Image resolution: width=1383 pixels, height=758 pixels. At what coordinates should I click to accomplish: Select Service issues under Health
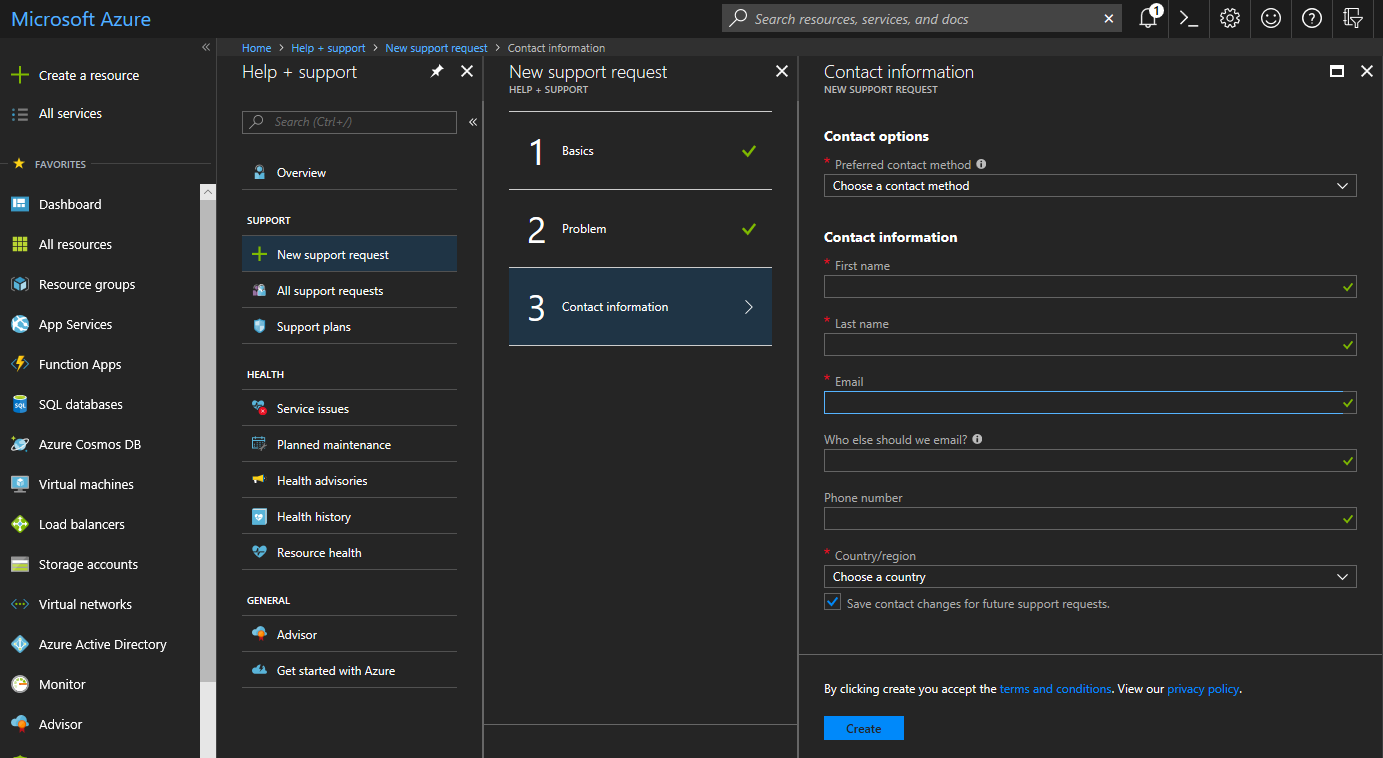pyautogui.click(x=313, y=409)
